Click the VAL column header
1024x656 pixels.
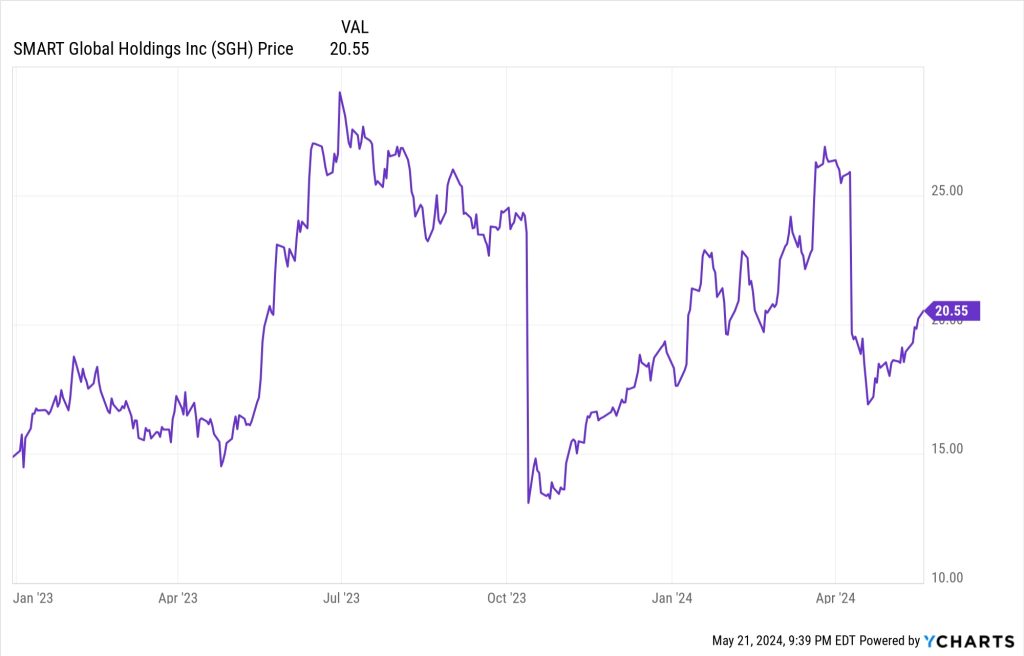(355, 27)
